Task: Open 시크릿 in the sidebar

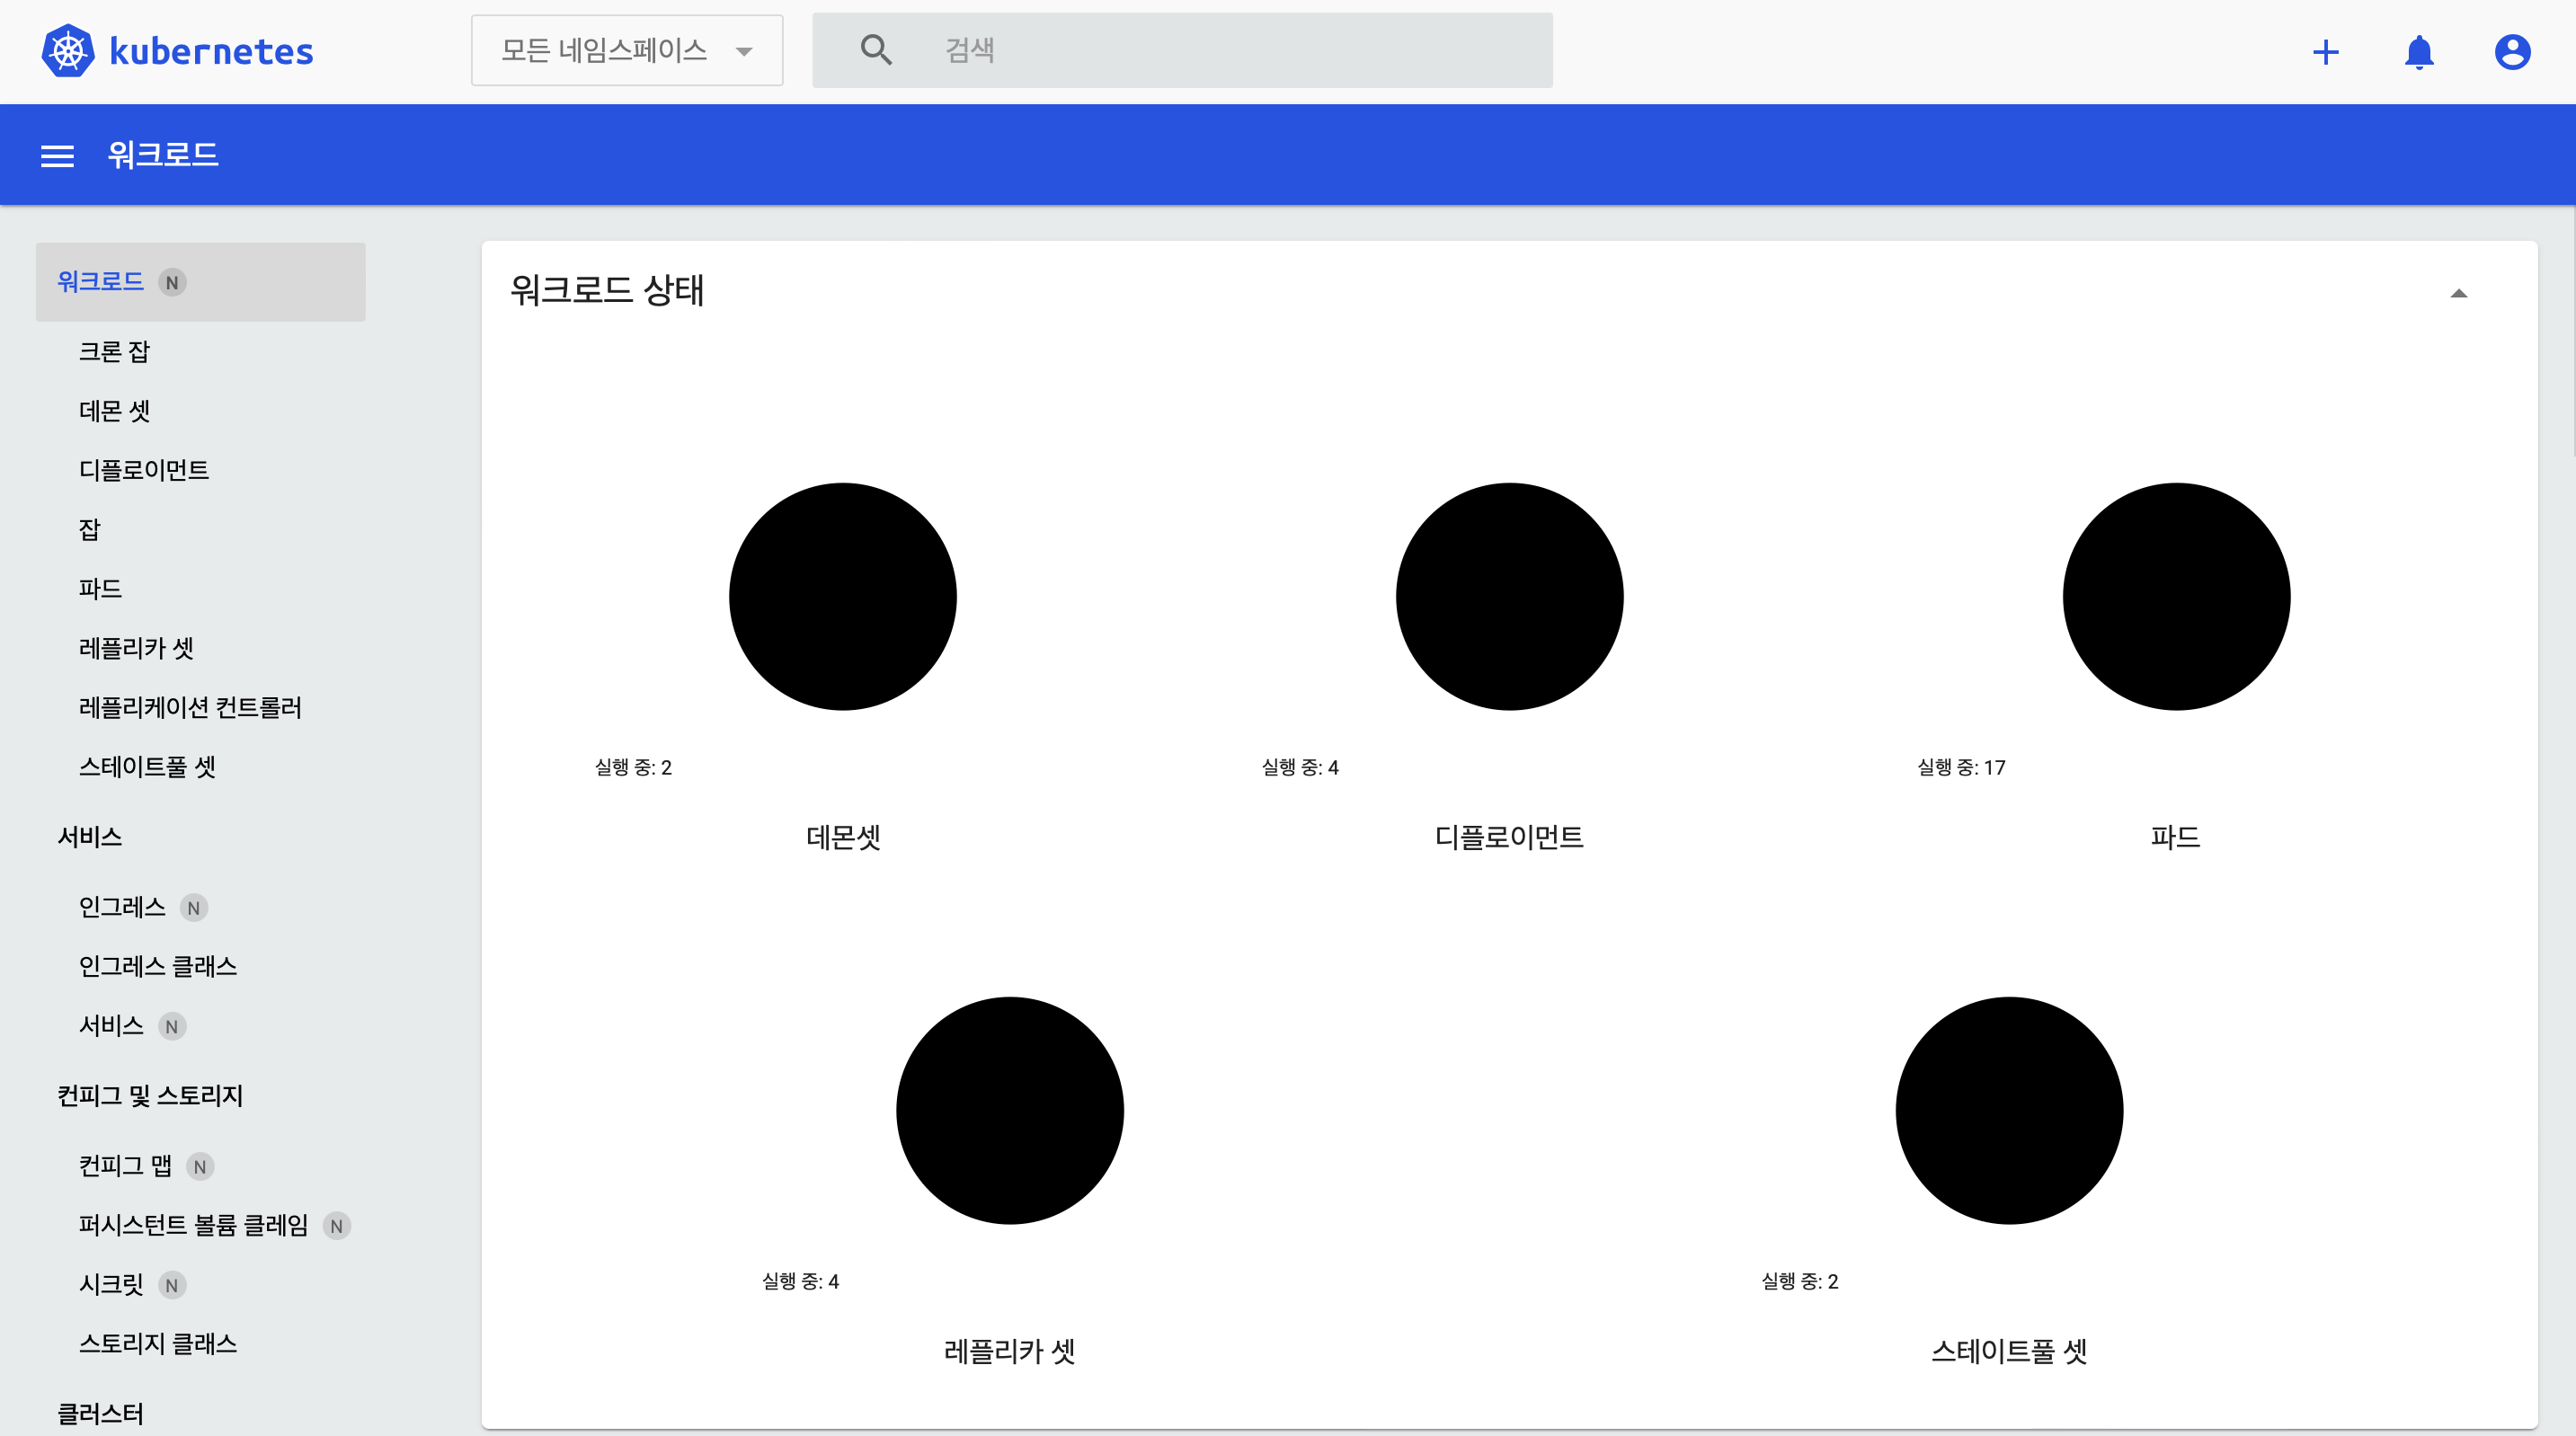Action: coord(111,1285)
